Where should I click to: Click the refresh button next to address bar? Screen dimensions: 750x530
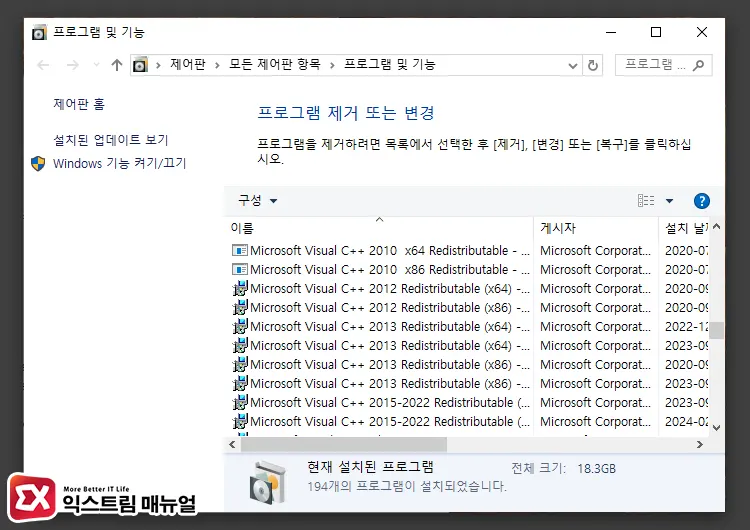pyautogui.click(x=594, y=65)
